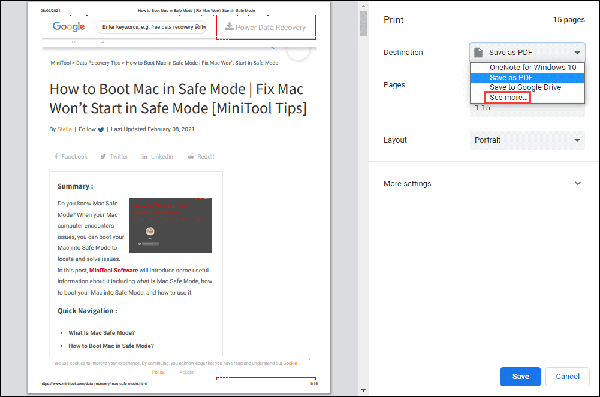
Task: Open the Destination dropdown showing Save as PDF
Action: [527, 52]
